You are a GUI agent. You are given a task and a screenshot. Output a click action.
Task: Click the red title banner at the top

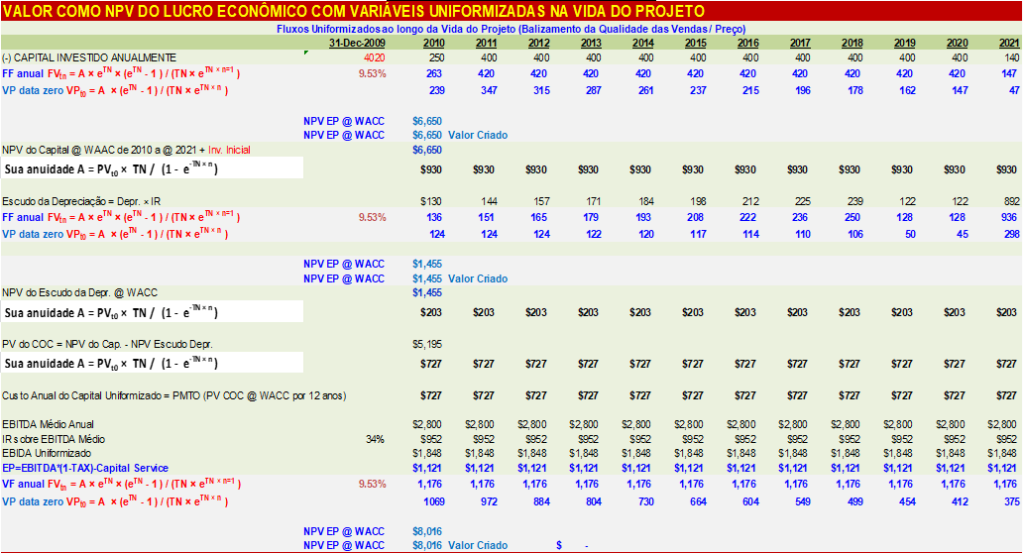pyautogui.click(x=511, y=10)
